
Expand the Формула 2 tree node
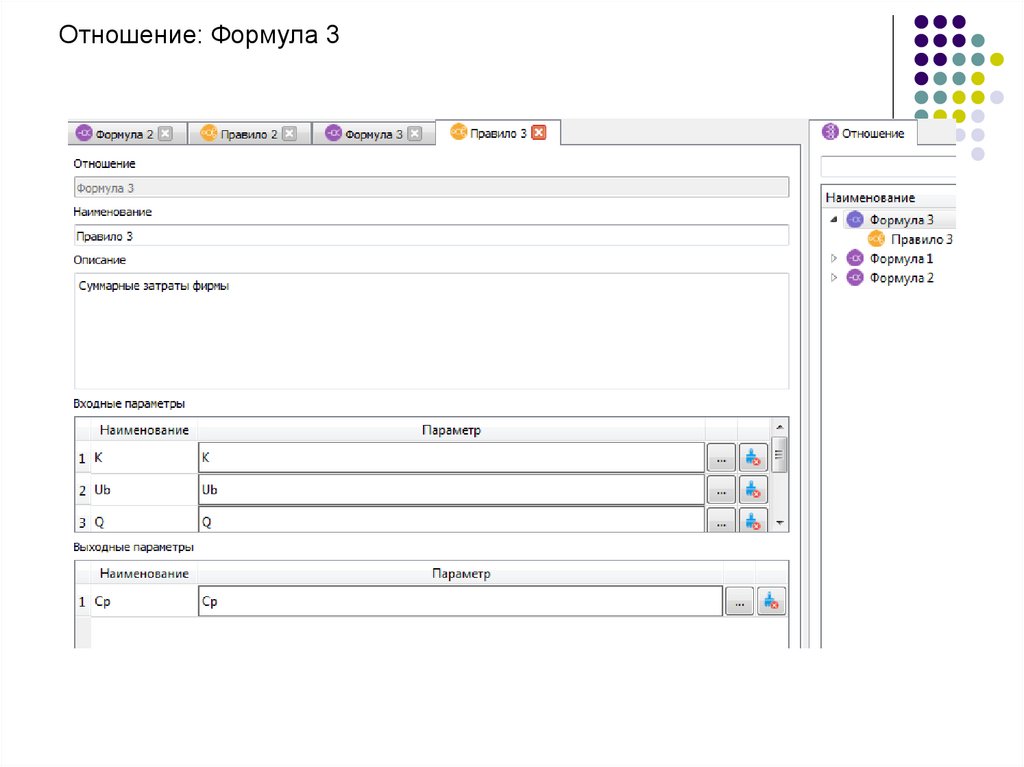pyautogui.click(x=833, y=278)
